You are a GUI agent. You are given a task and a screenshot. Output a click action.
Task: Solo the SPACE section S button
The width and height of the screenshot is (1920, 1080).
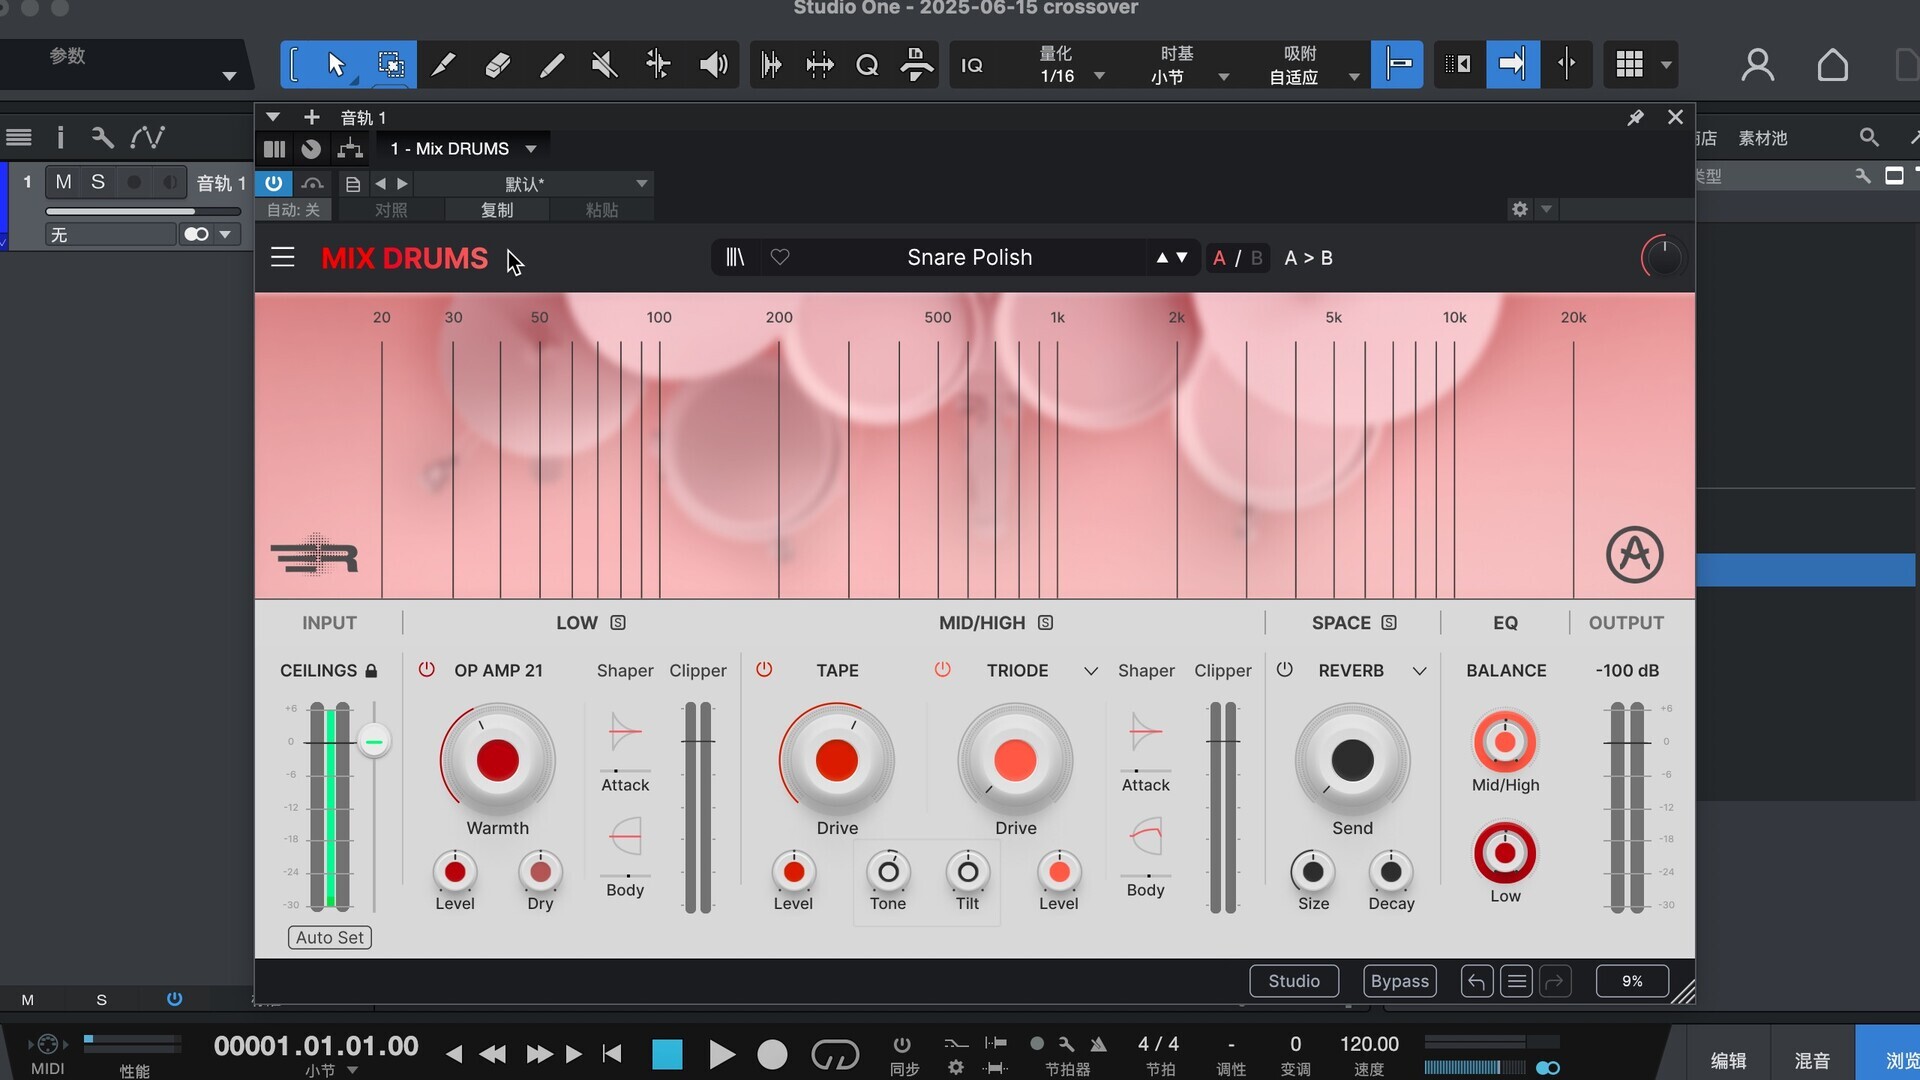[x=1389, y=622]
